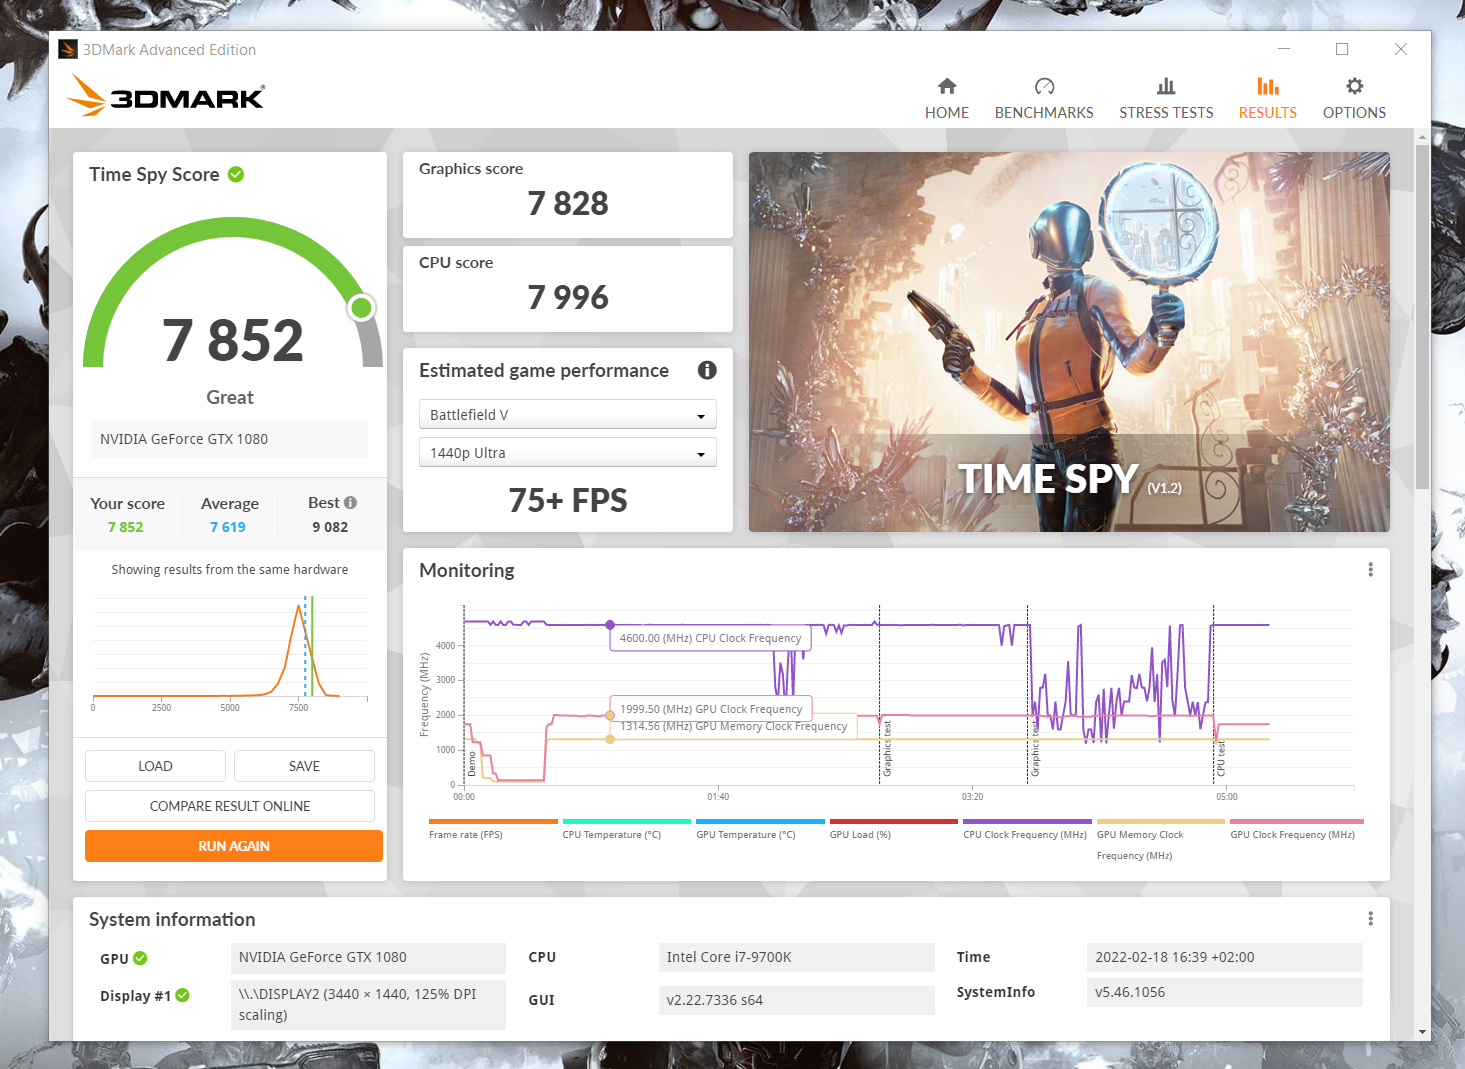Click the SystemInfo version v5.46.1056

[x=1225, y=992]
